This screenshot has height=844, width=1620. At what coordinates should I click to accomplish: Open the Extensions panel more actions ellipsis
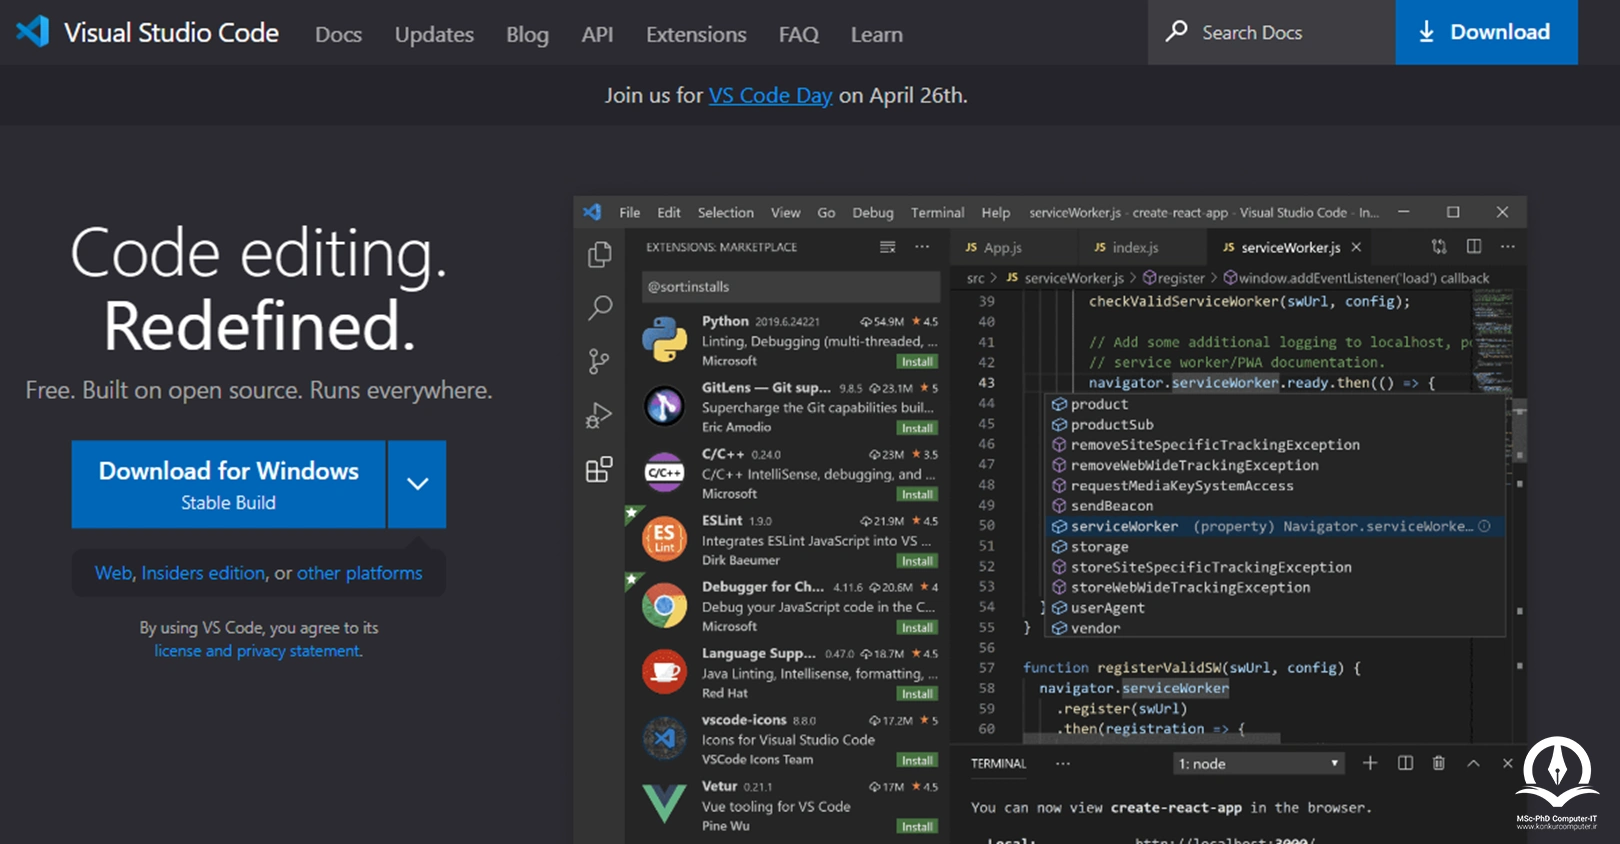coord(922,247)
